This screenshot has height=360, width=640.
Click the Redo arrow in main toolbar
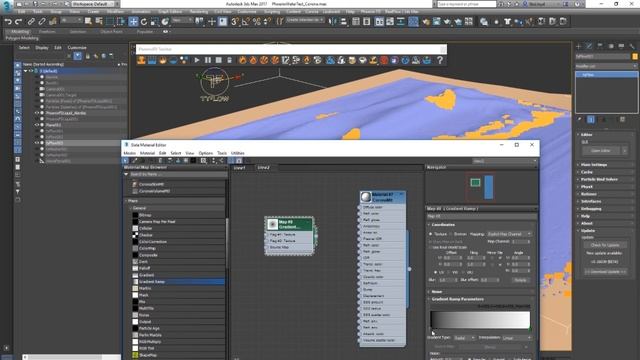[18, 22]
